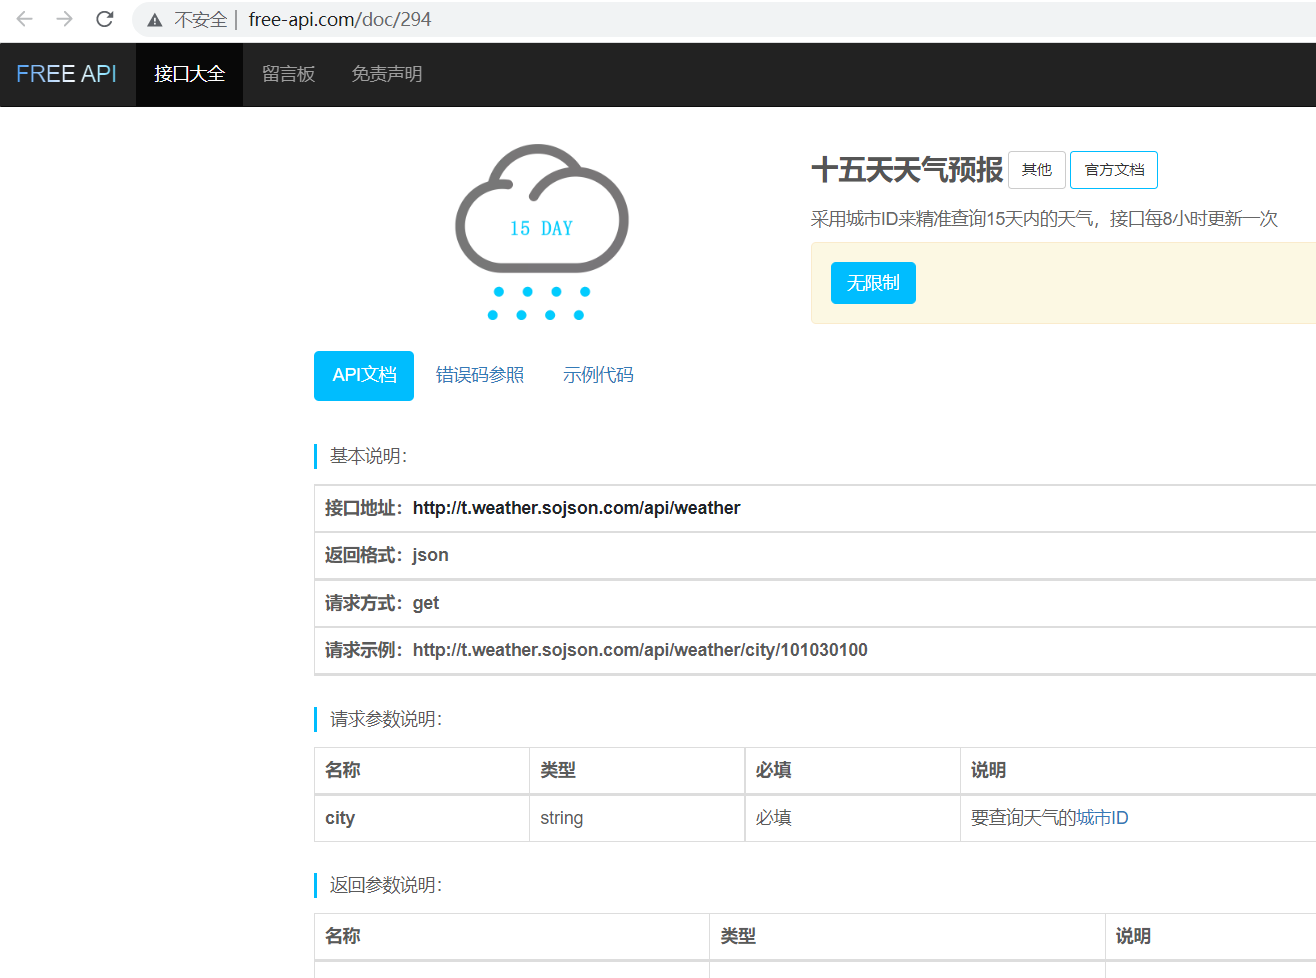Click the 不安全 label in address bar

[x=200, y=20]
